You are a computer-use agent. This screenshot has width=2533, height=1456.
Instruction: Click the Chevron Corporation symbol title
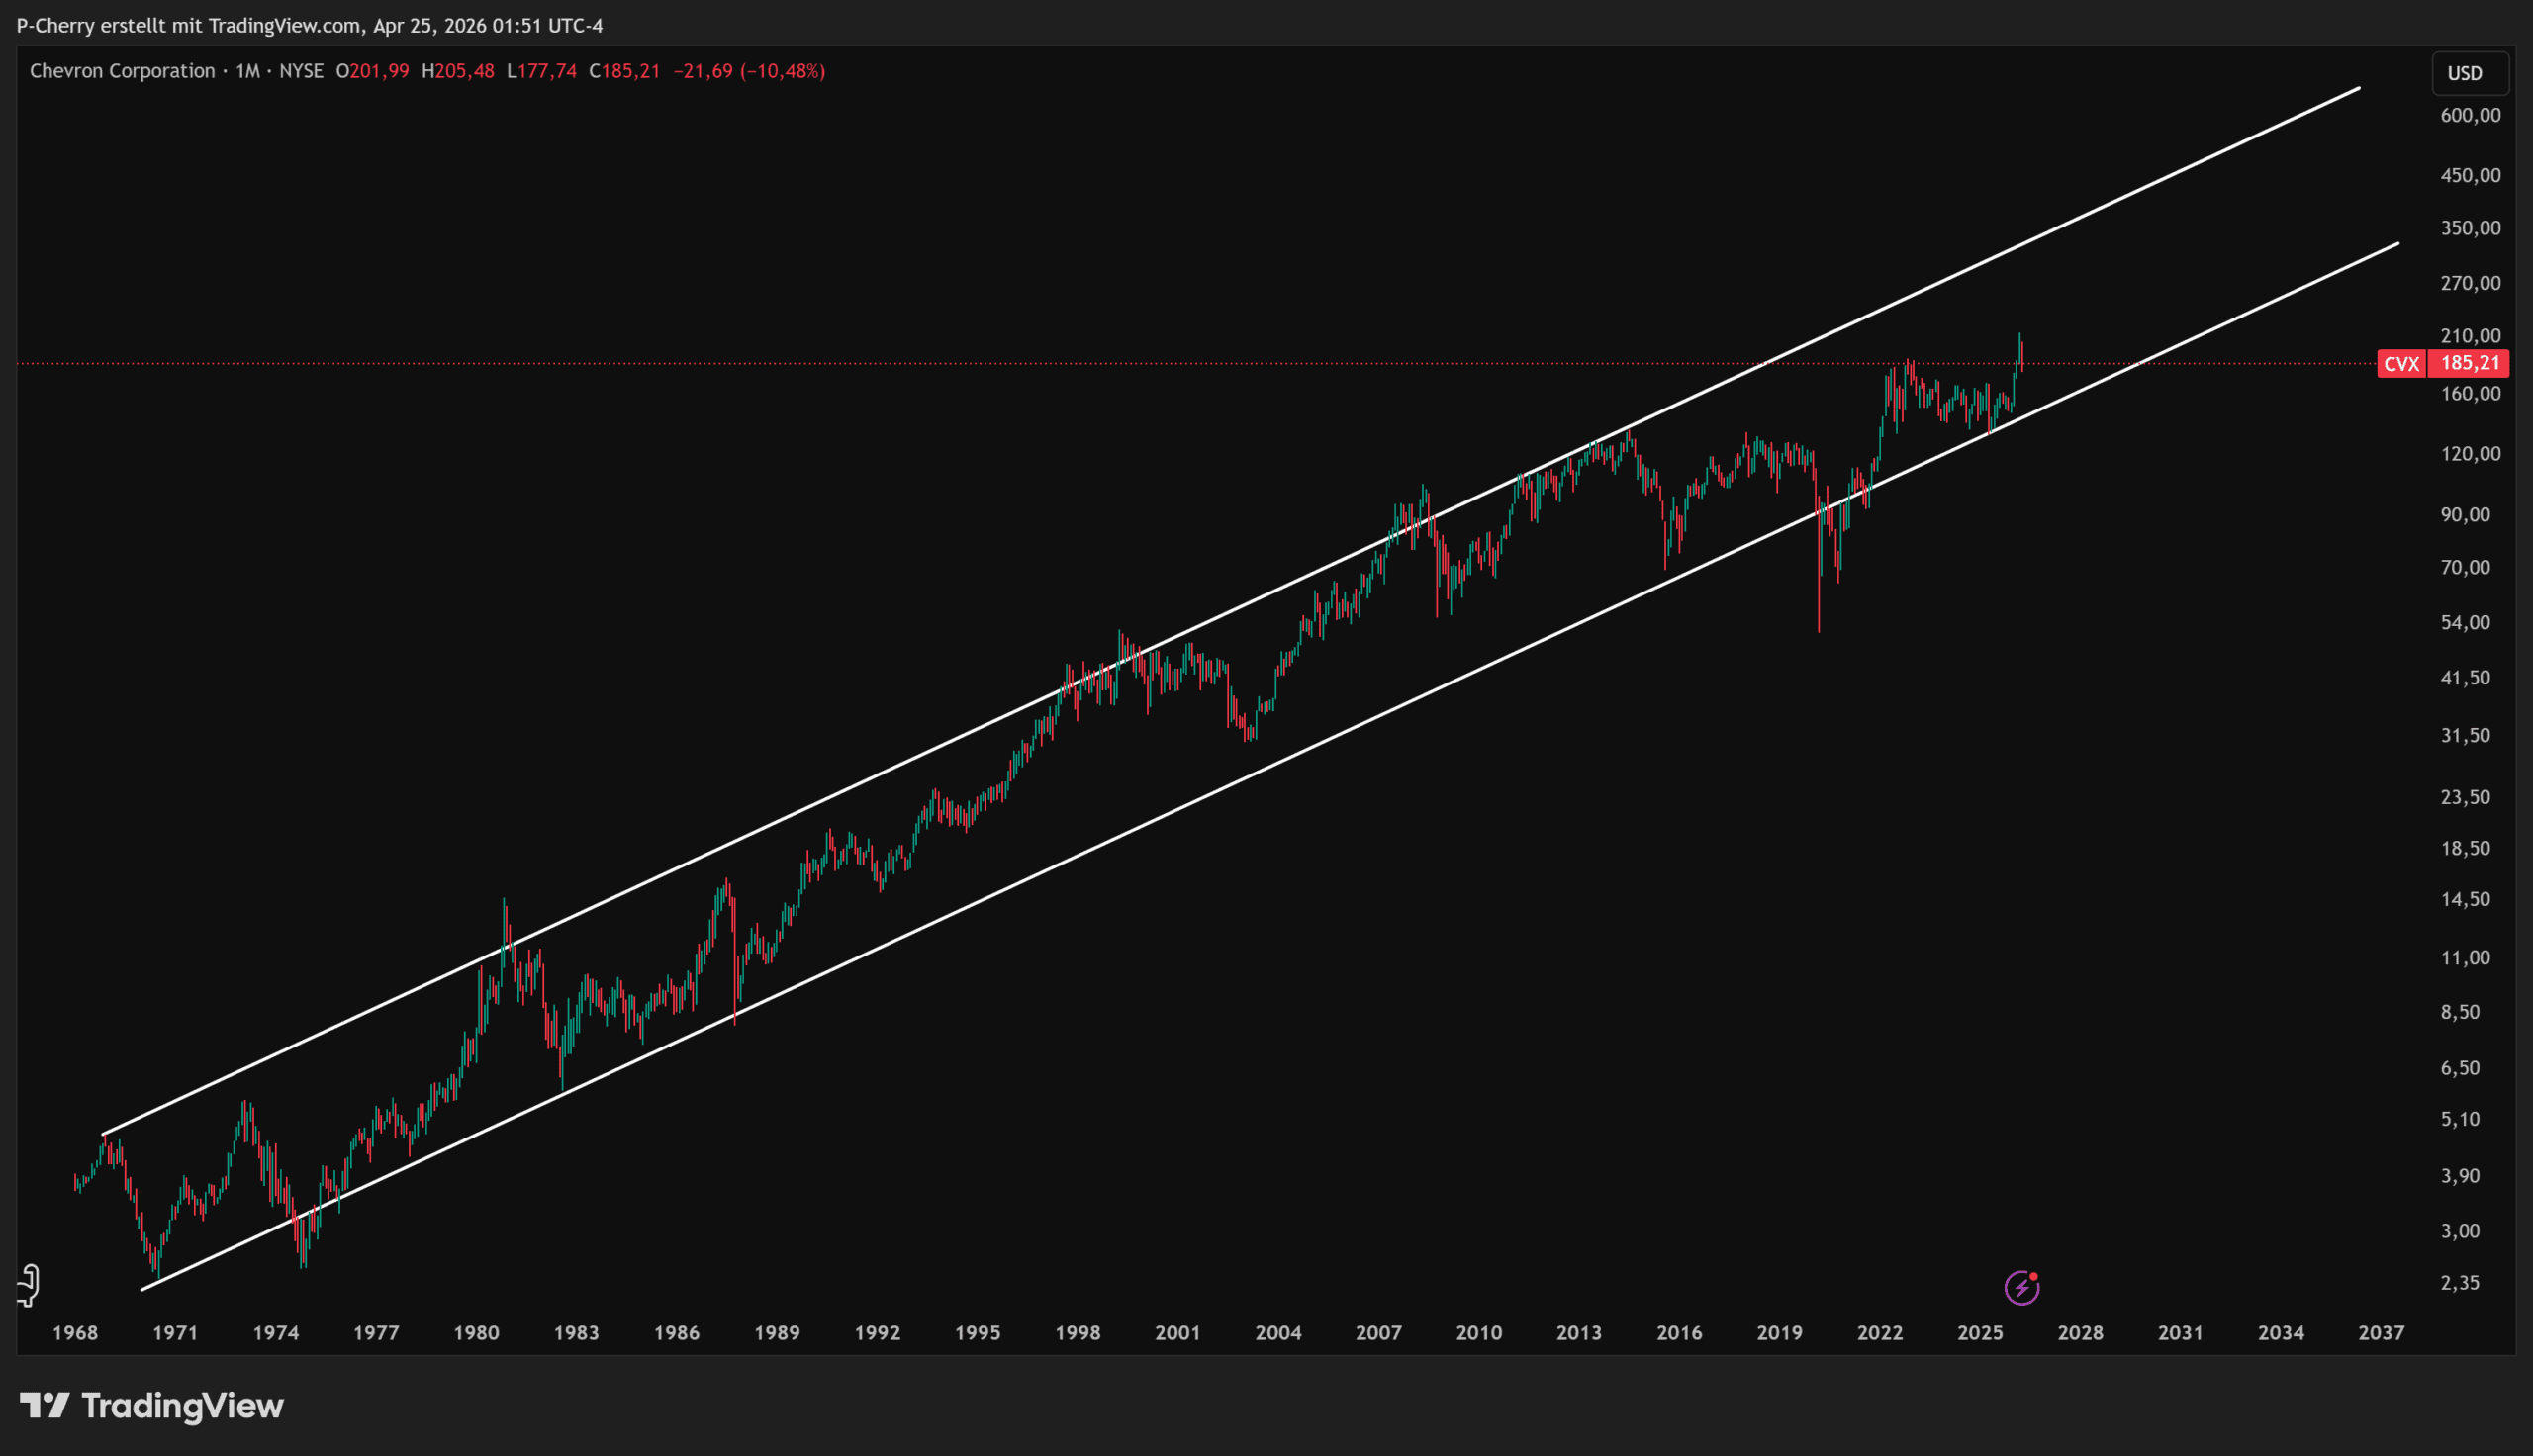[122, 71]
